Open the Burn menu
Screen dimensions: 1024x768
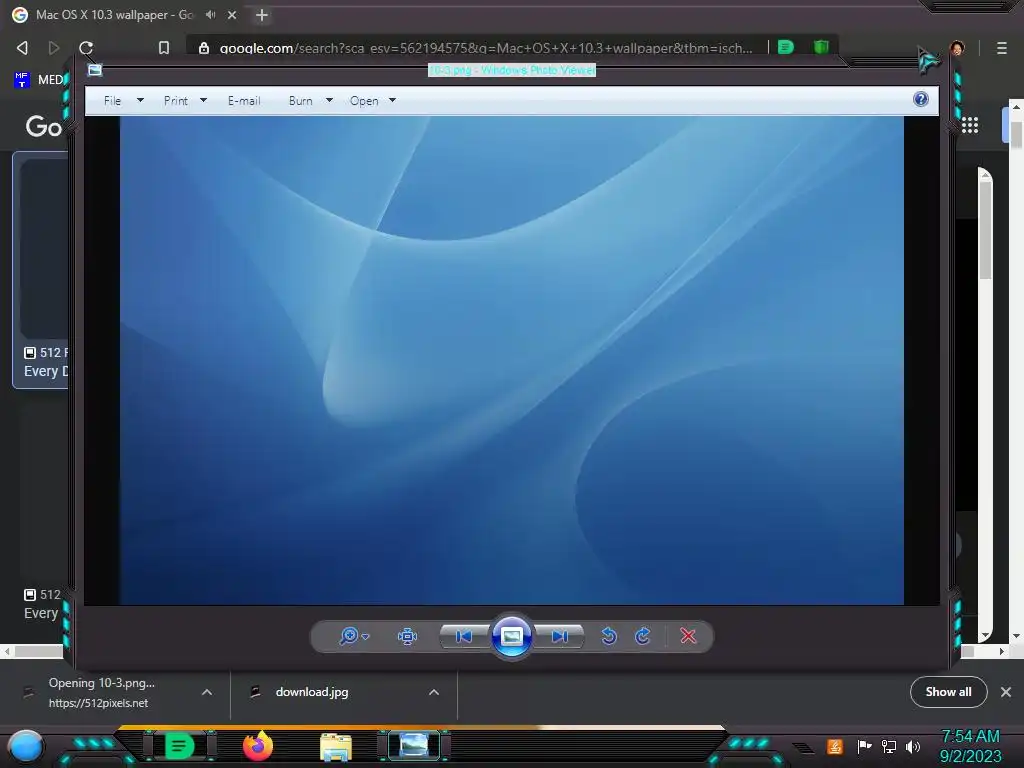point(300,101)
